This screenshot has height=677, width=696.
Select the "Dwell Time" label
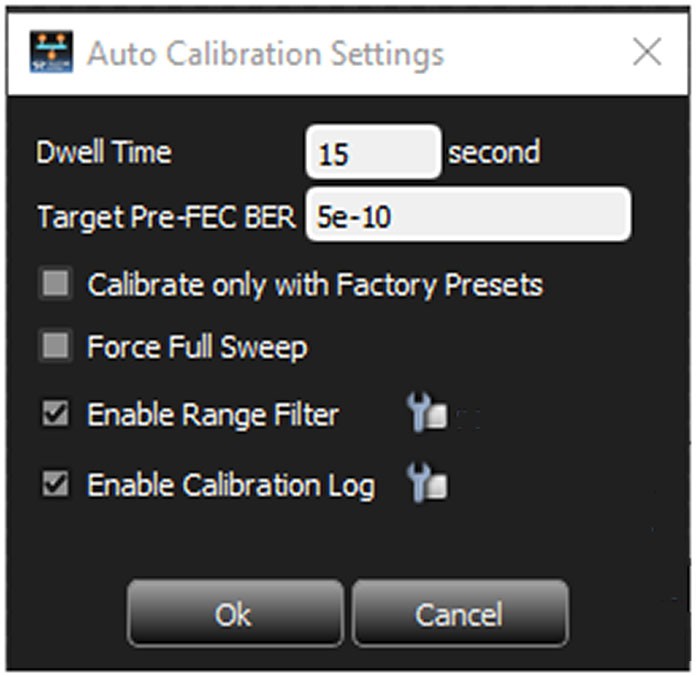104,152
